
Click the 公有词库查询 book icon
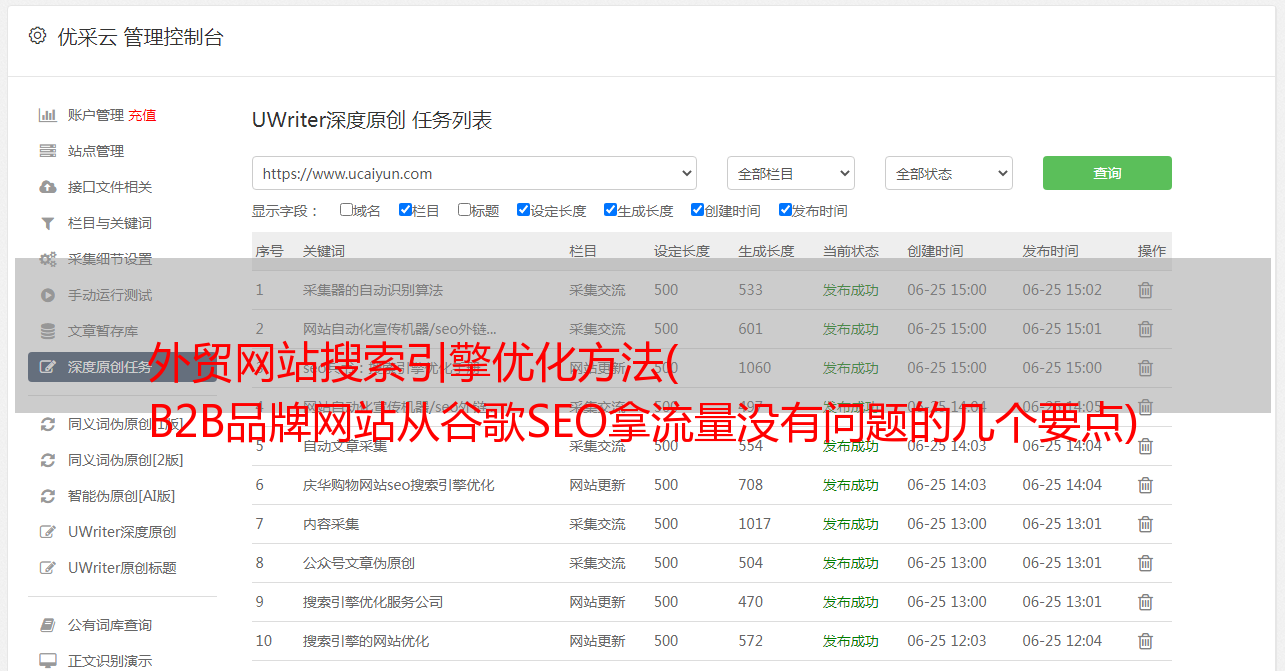[47, 625]
